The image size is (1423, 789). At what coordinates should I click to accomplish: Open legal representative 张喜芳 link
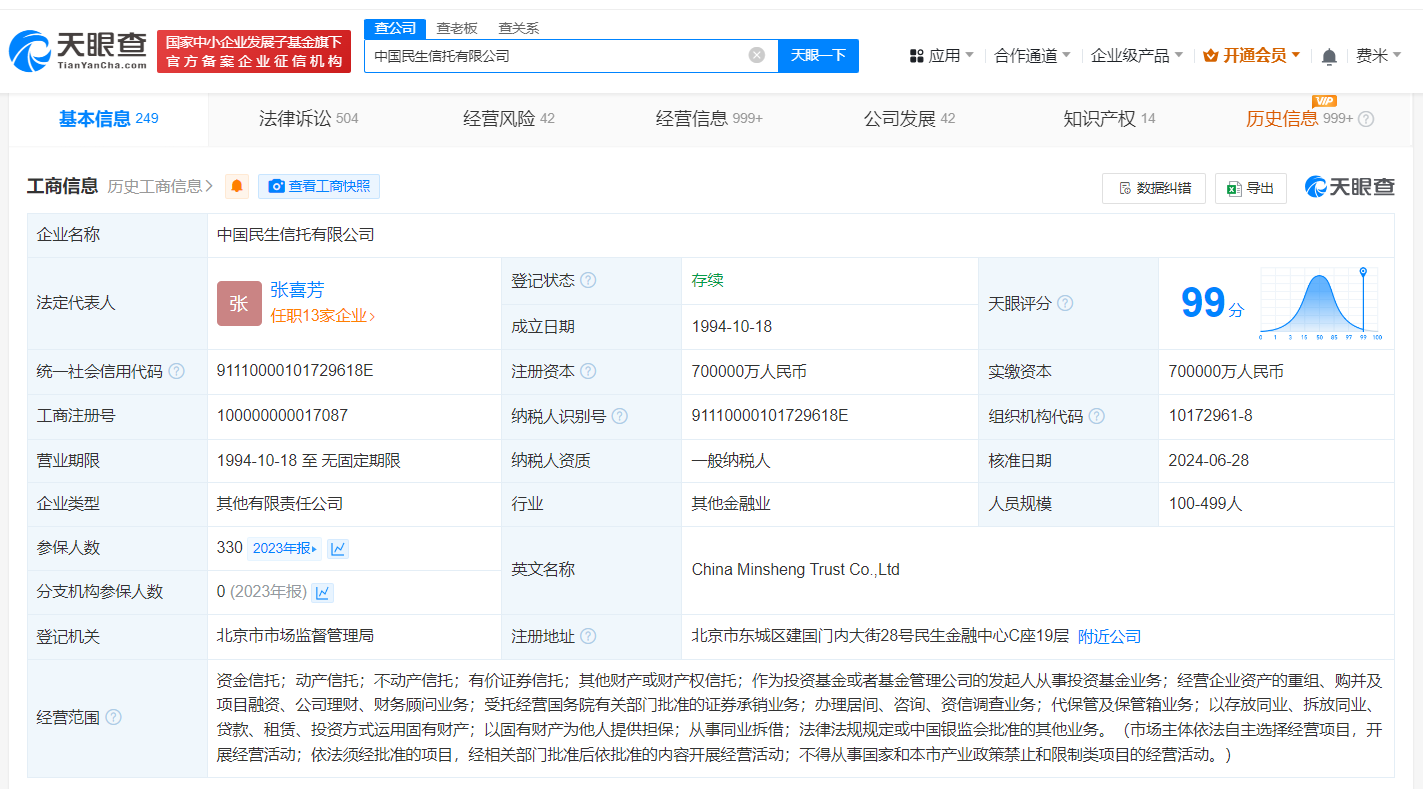(297, 290)
